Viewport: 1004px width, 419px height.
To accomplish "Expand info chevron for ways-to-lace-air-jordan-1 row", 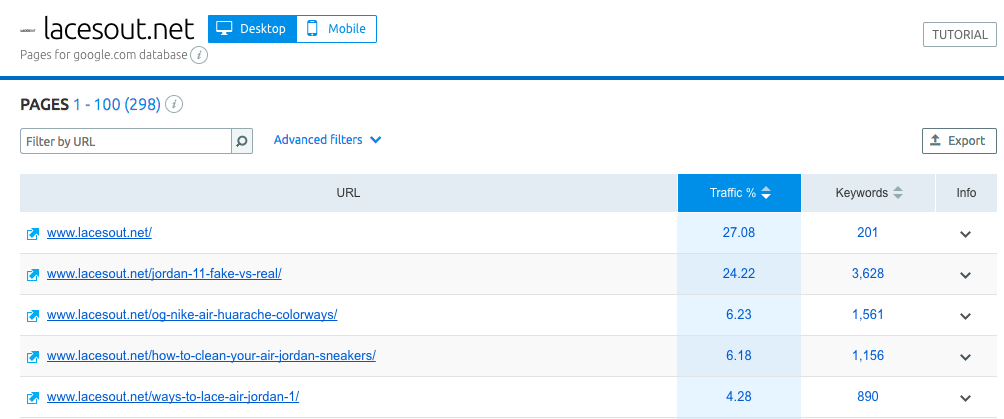I will tap(966, 398).
